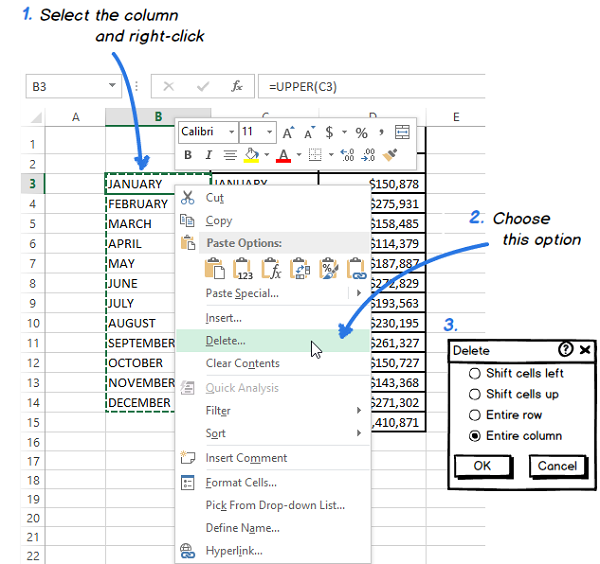Open the font color dropdown arrow

[x=299, y=155]
